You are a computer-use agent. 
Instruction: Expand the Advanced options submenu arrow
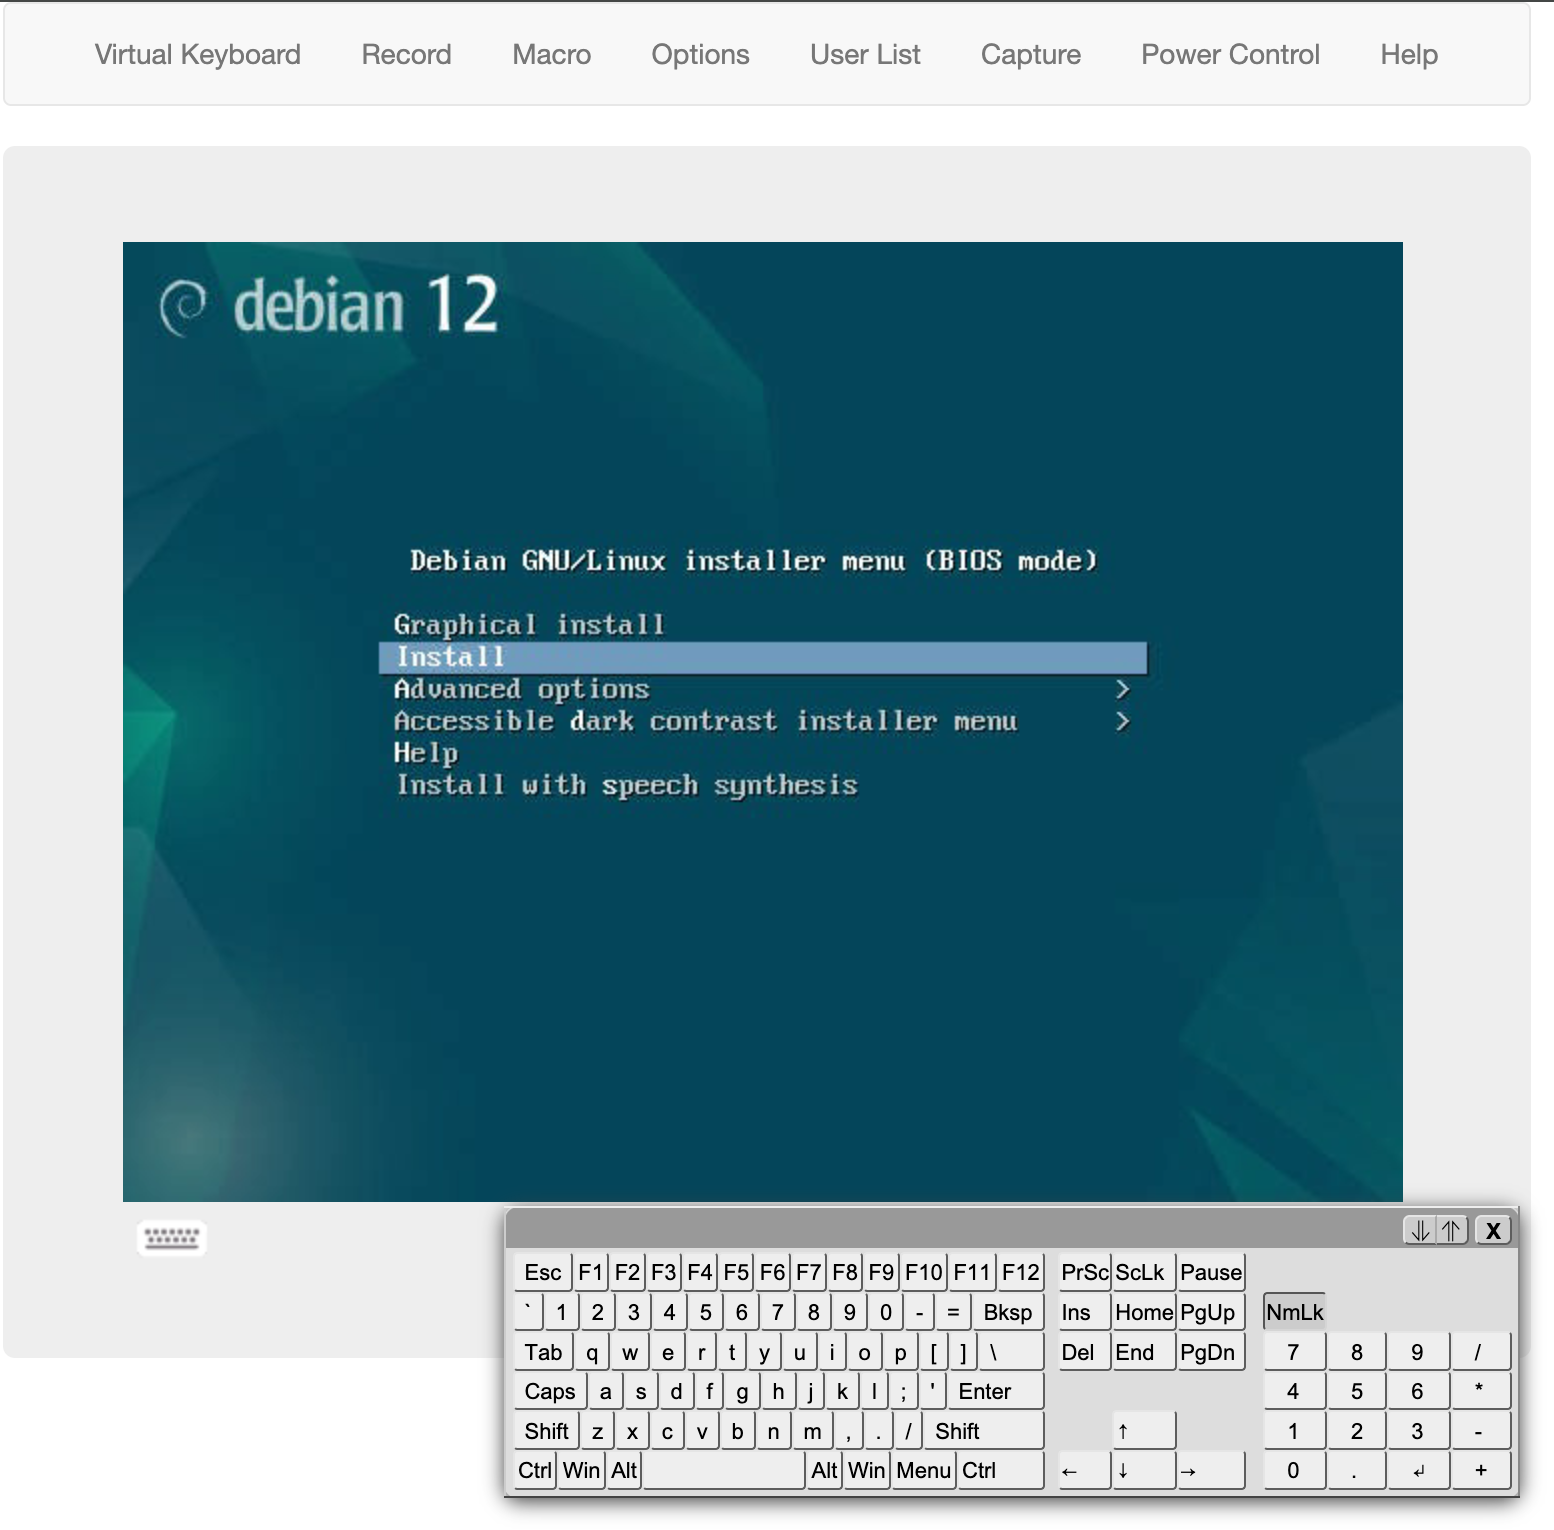pos(1122,689)
